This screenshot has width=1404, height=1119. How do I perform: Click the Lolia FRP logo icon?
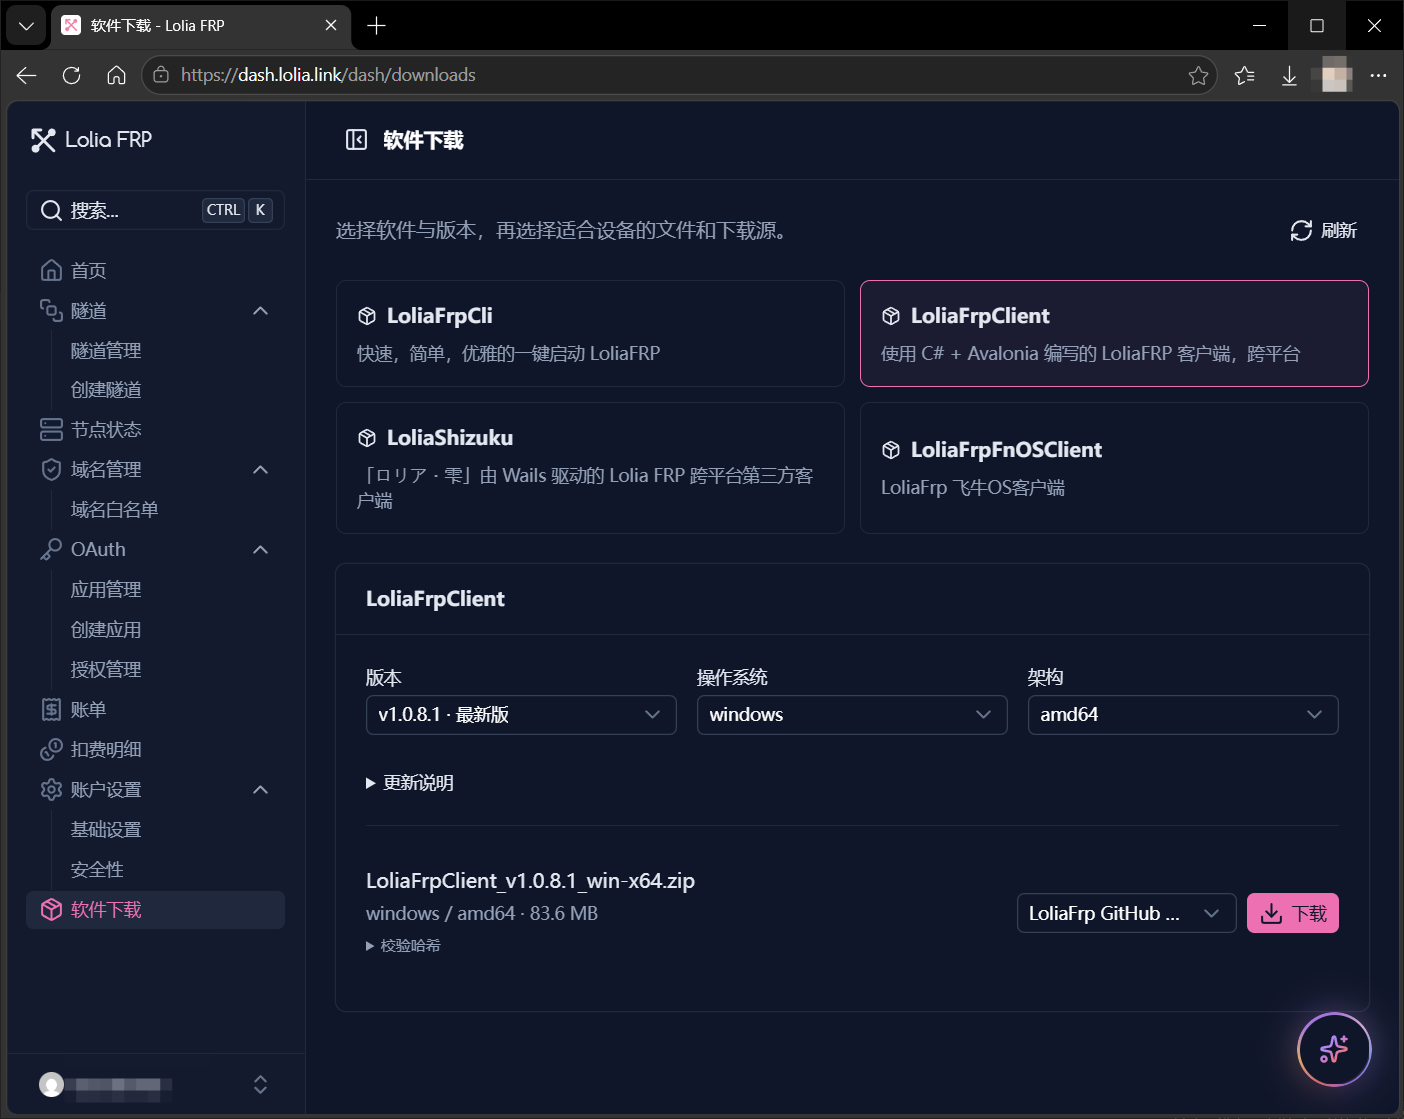click(x=43, y=140)
